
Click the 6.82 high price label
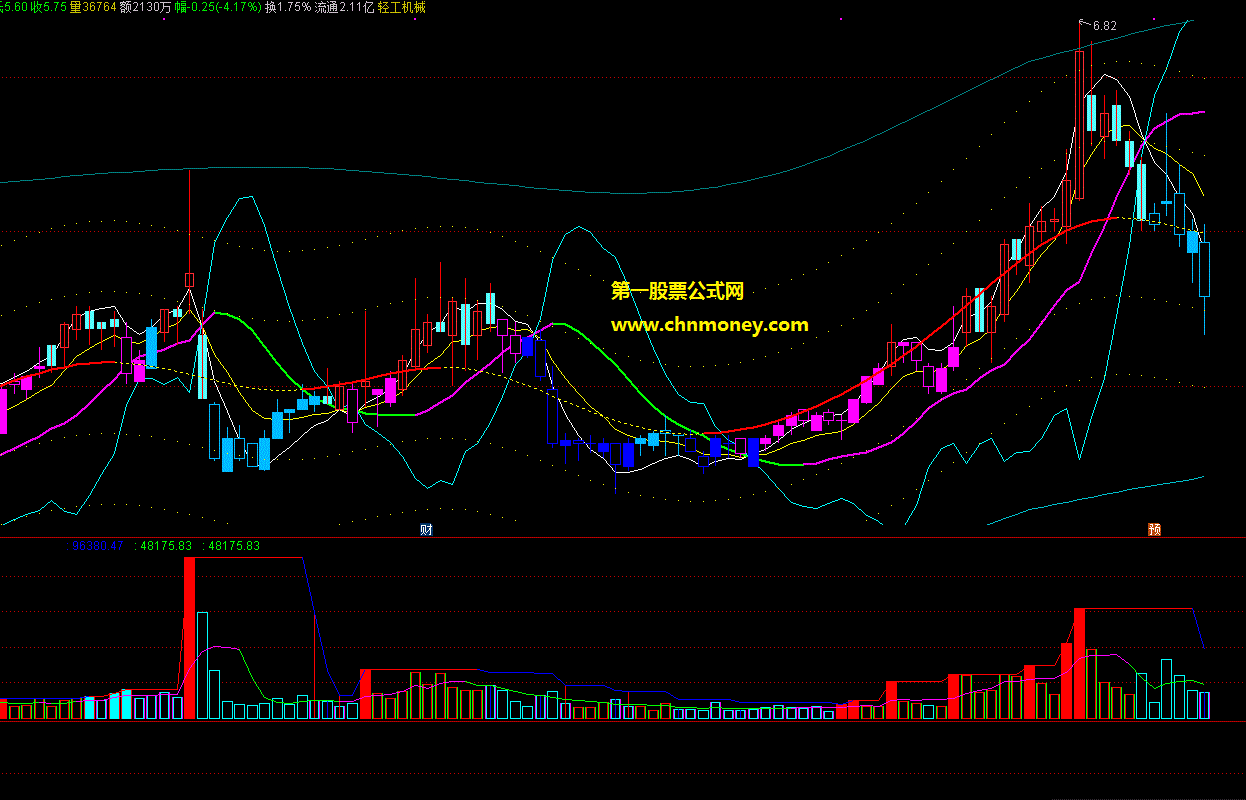click(x=1104, y=26)
